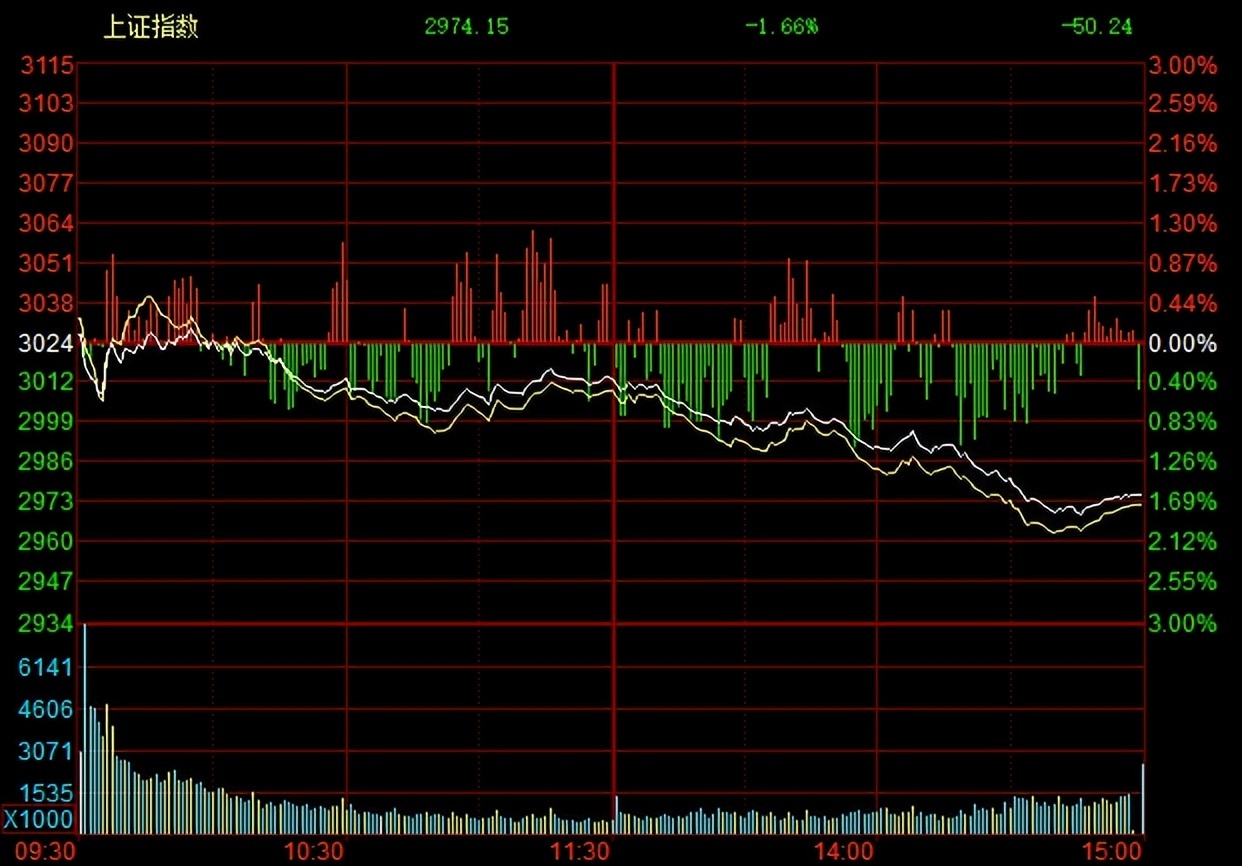The width and height of the screenshot is (1242, 866).
Task: Click the 上证指数 index title
Action: [x=151, y=27]
